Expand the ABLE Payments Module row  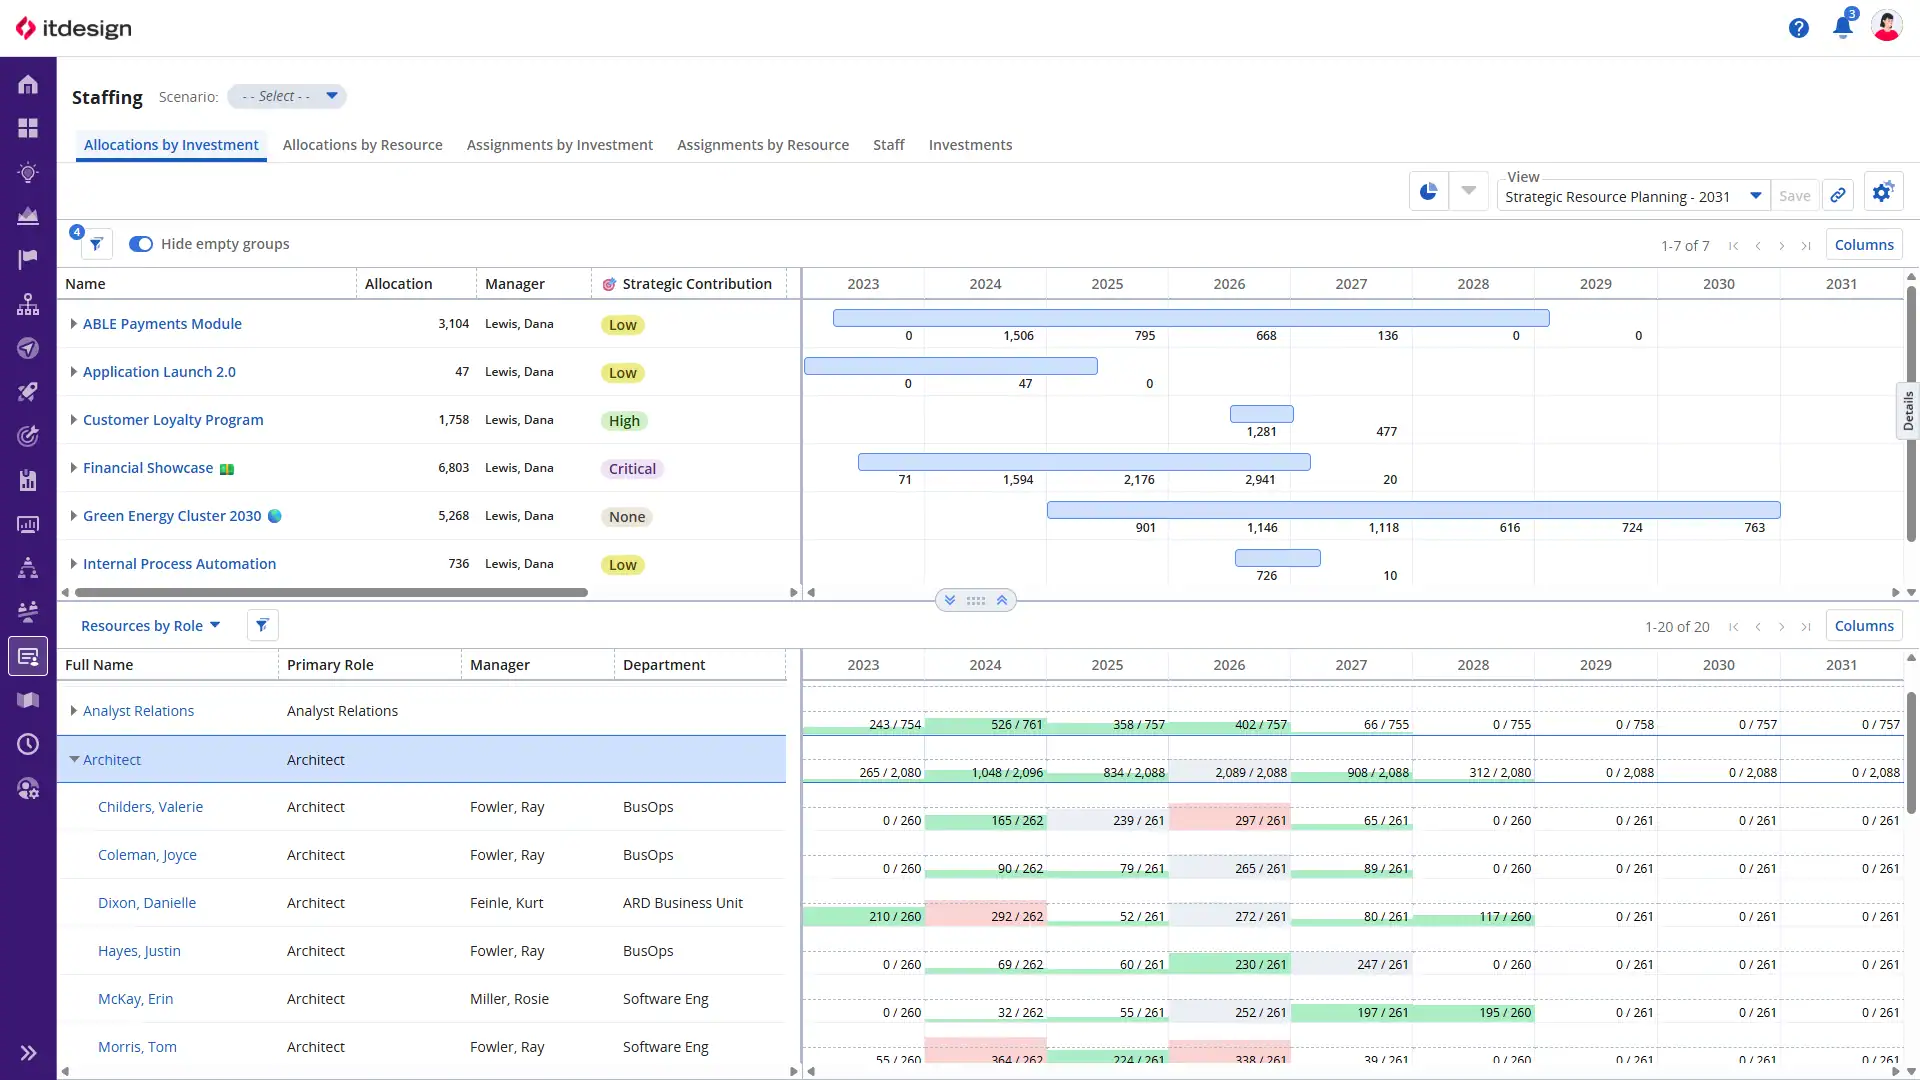[x=73, y=324]
